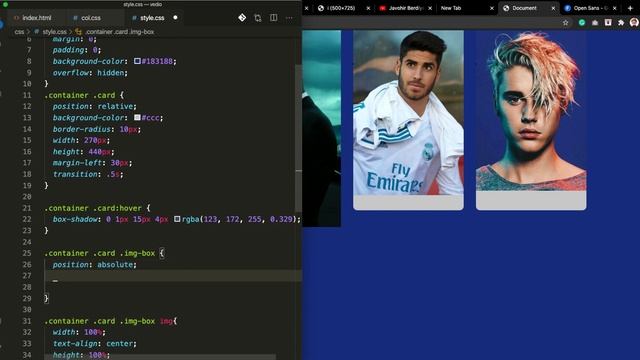The image size is (640, 360).
Task: Click the ".container .card:hover" selector text
Action: coord(93,208)
